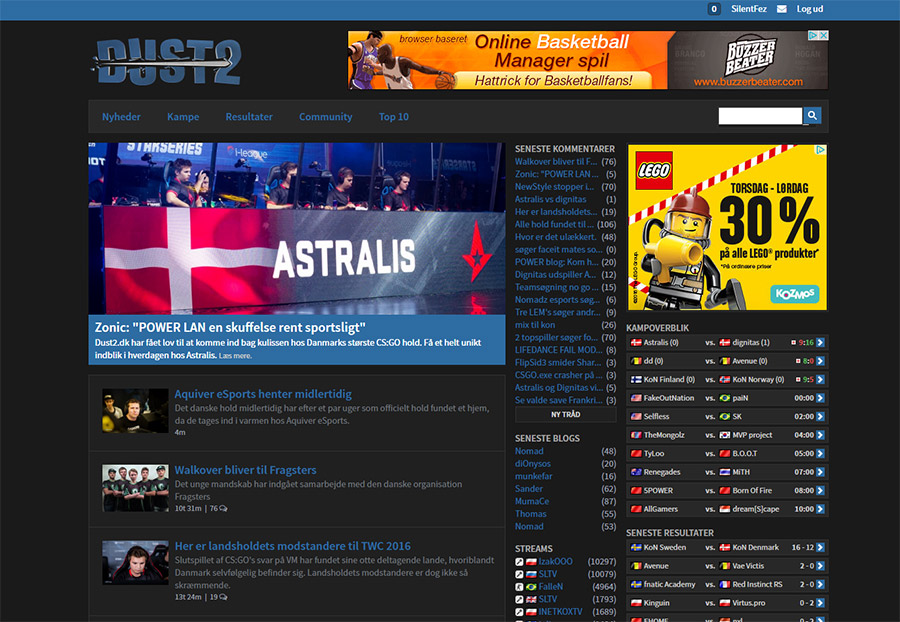
Task: Open fnatic Academy vs Red Instinct arrow
Action: coord(820,584)
